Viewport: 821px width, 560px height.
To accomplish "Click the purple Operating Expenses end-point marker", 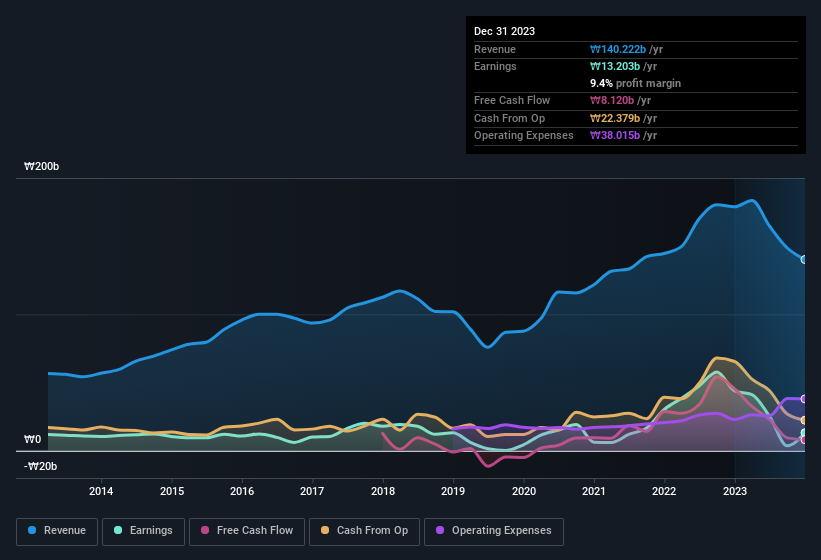I will point(804,399).
